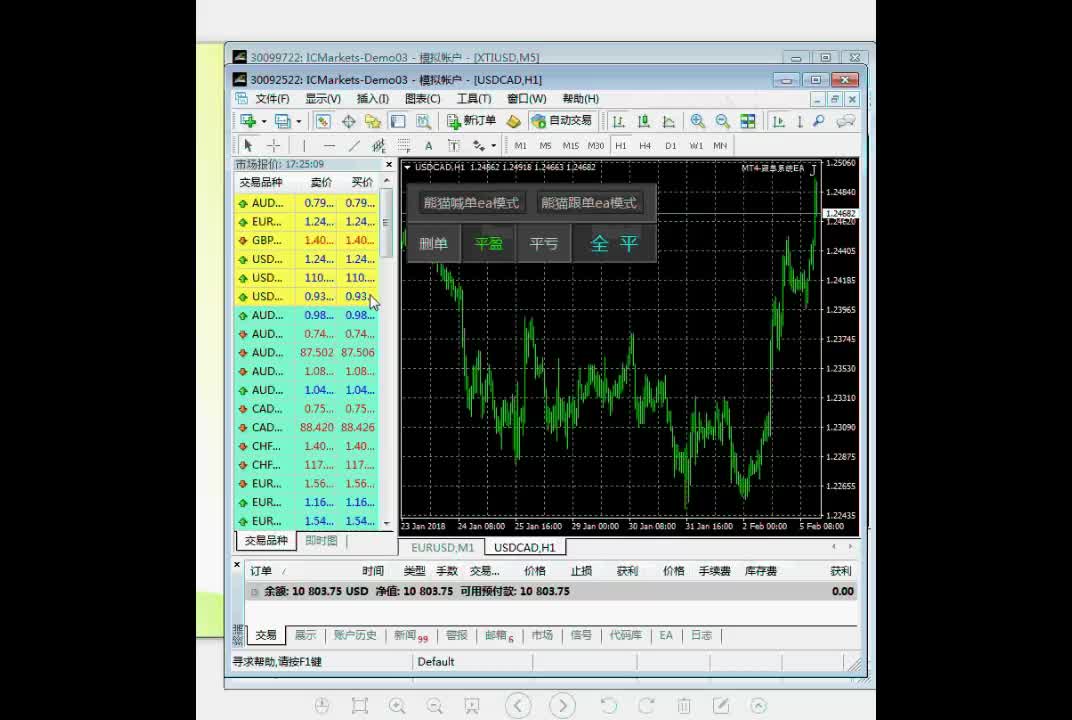This screenshot has height=720, width=1072.
Task: Open the 文件(F) menu
Action: 272,98
